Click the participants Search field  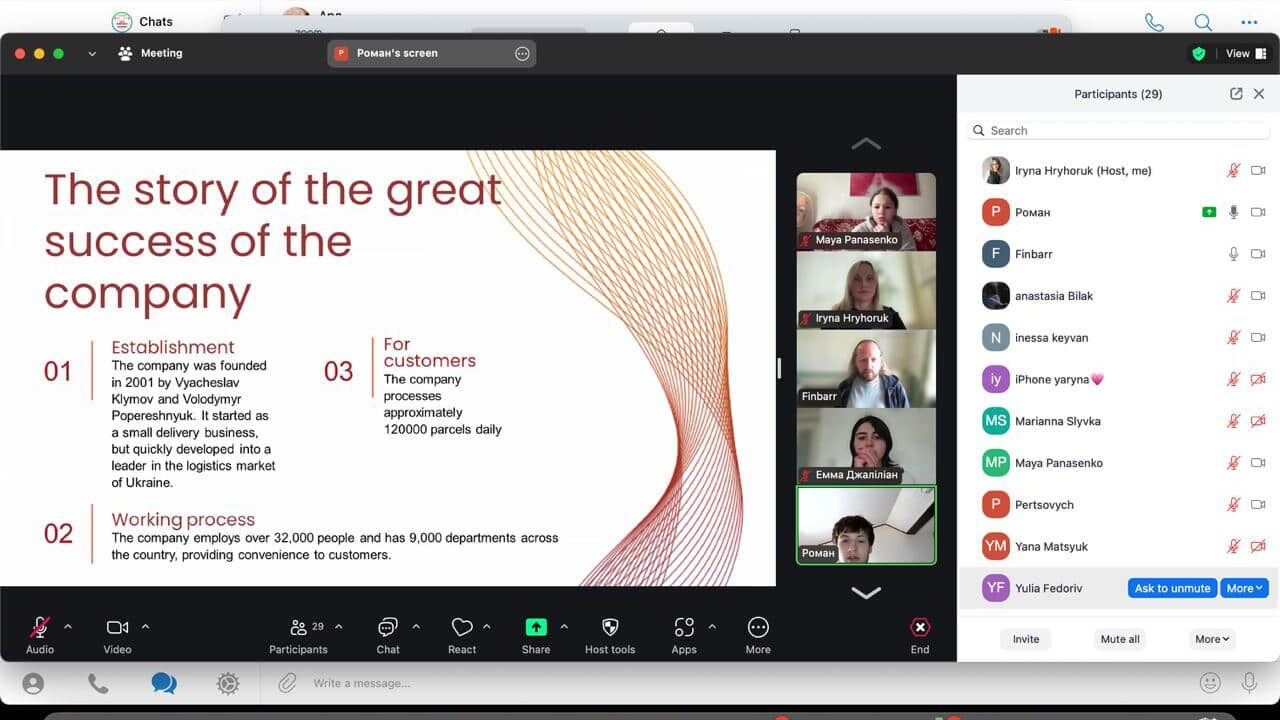1120,131
